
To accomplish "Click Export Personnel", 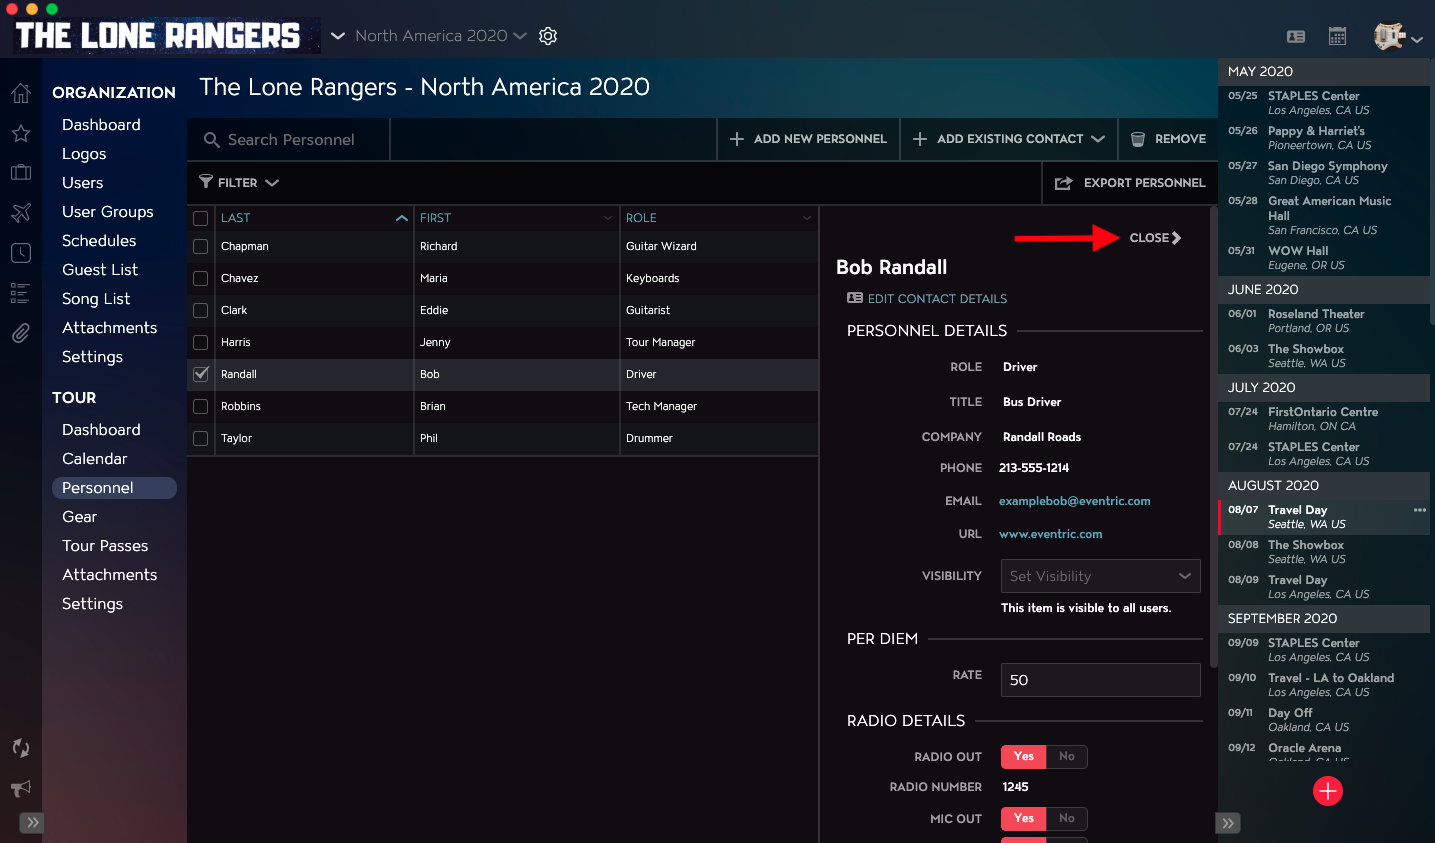I will (1130, 183).
